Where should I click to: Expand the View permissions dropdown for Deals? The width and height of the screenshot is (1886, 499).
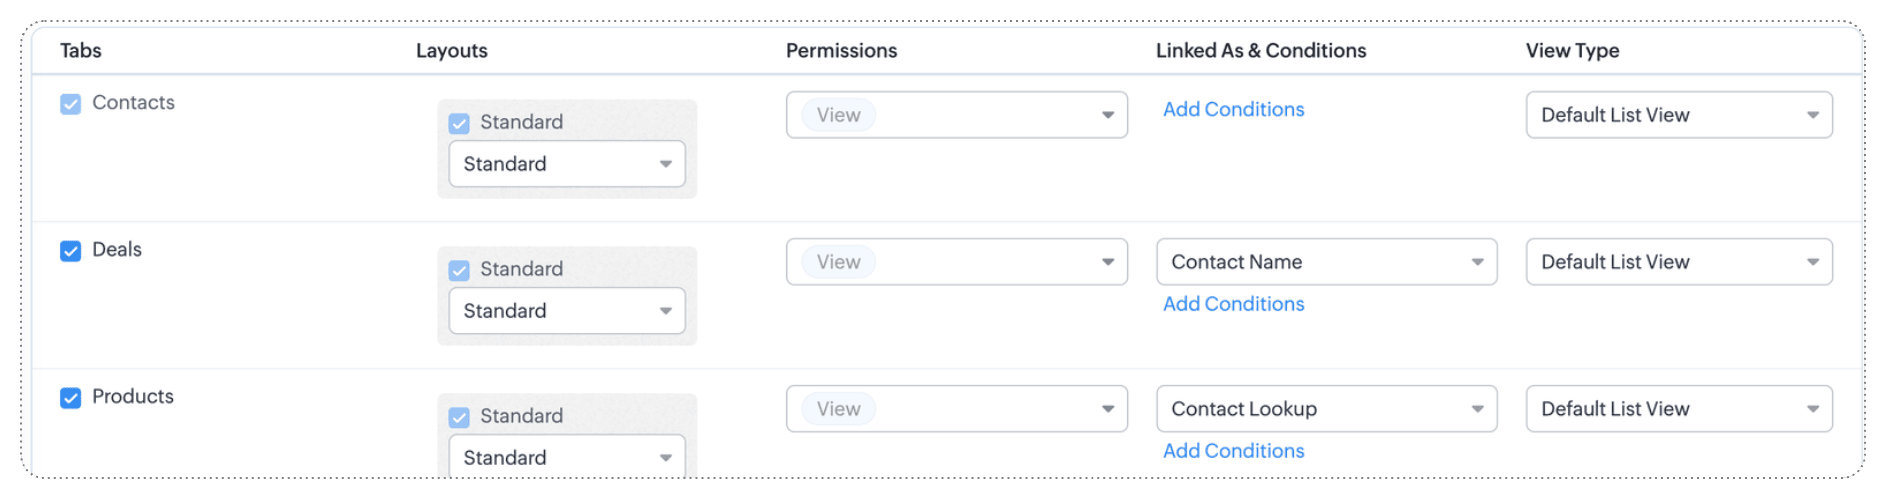click(957, 262)
